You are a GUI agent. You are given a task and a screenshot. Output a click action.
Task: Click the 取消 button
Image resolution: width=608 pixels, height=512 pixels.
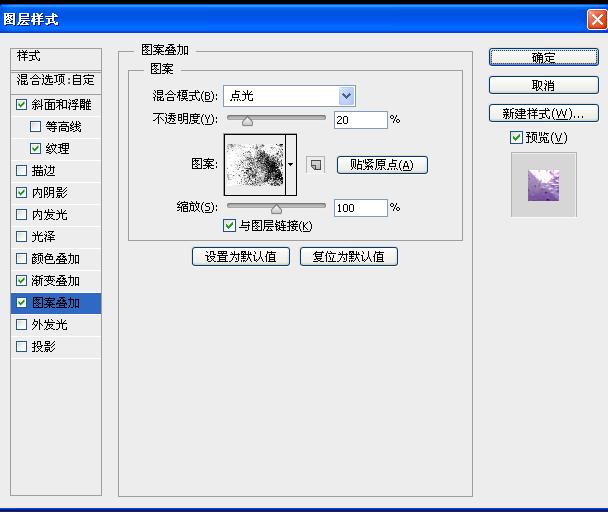tap(544, 85)
